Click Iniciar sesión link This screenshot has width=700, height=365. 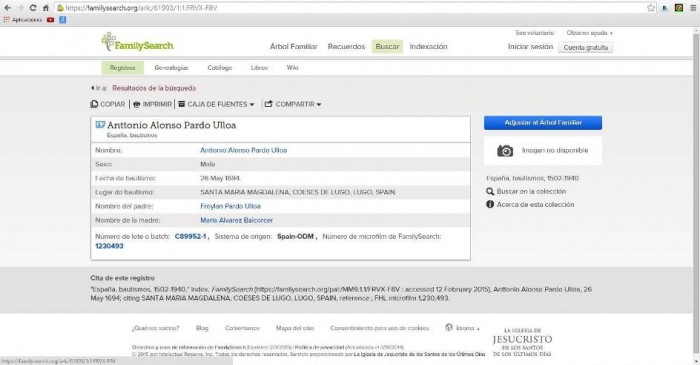click(x=530, y=46)
